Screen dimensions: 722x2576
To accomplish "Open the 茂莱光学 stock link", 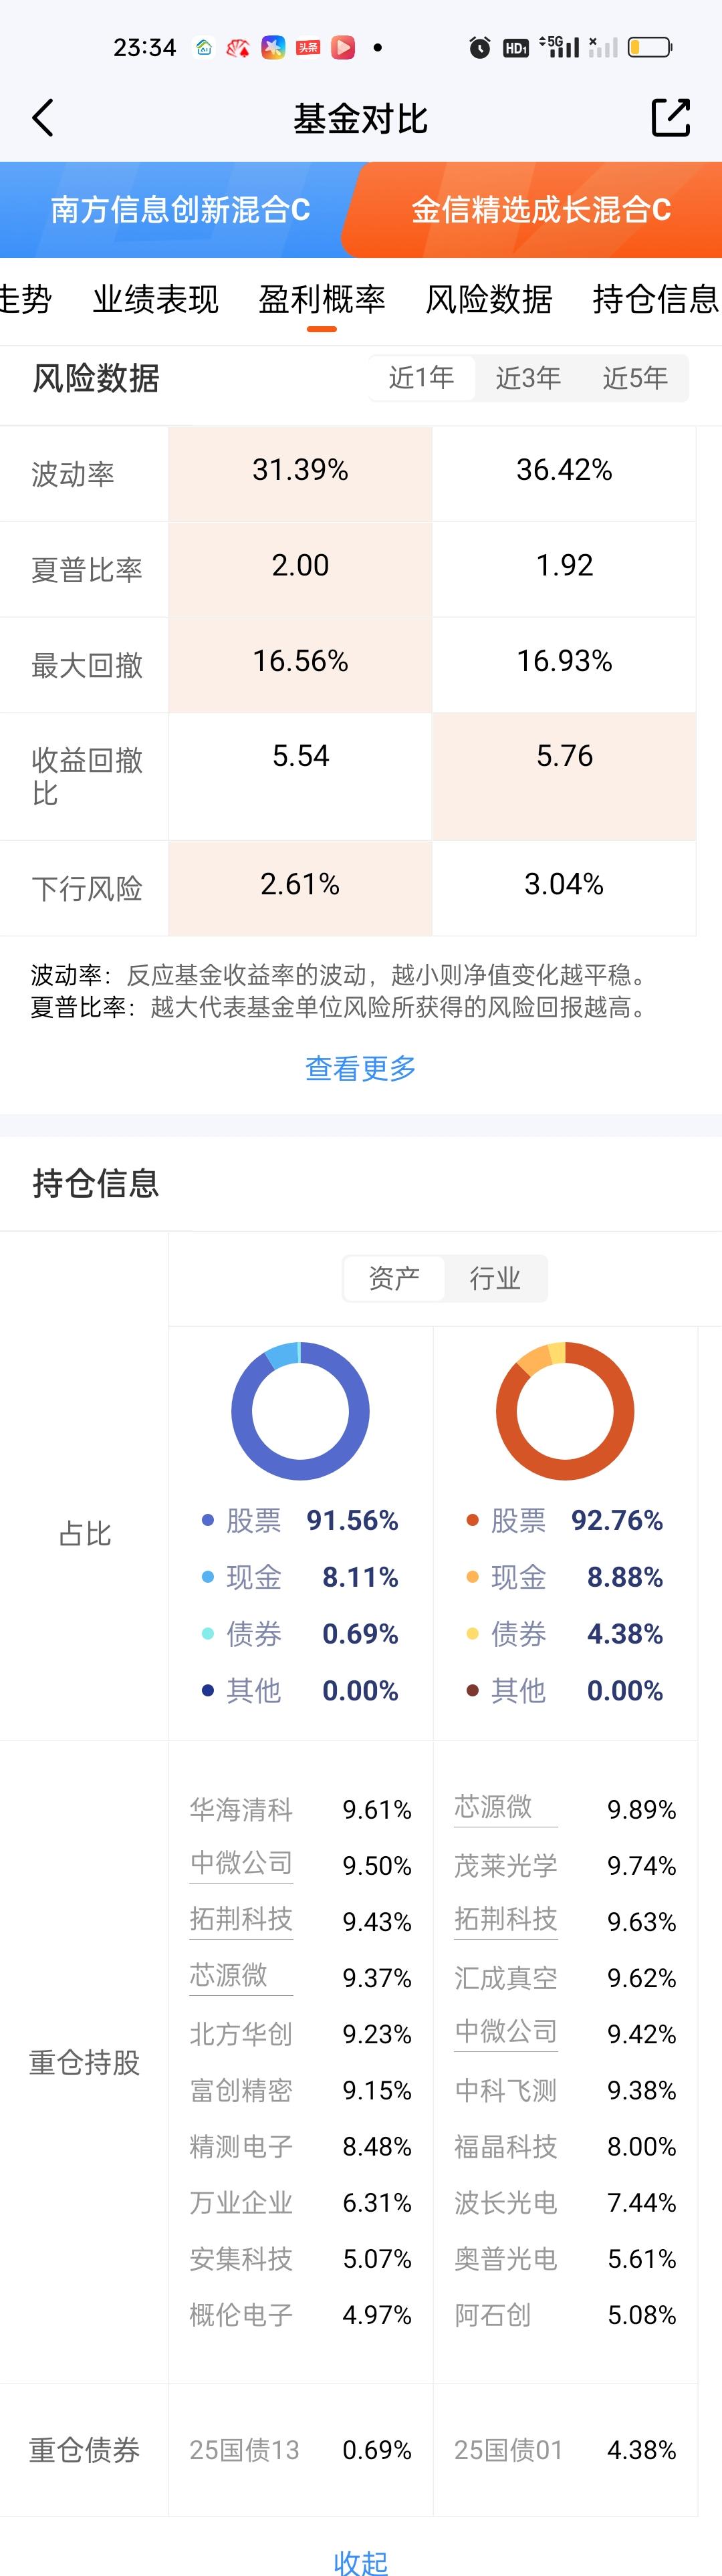I will click(505, 1866).
